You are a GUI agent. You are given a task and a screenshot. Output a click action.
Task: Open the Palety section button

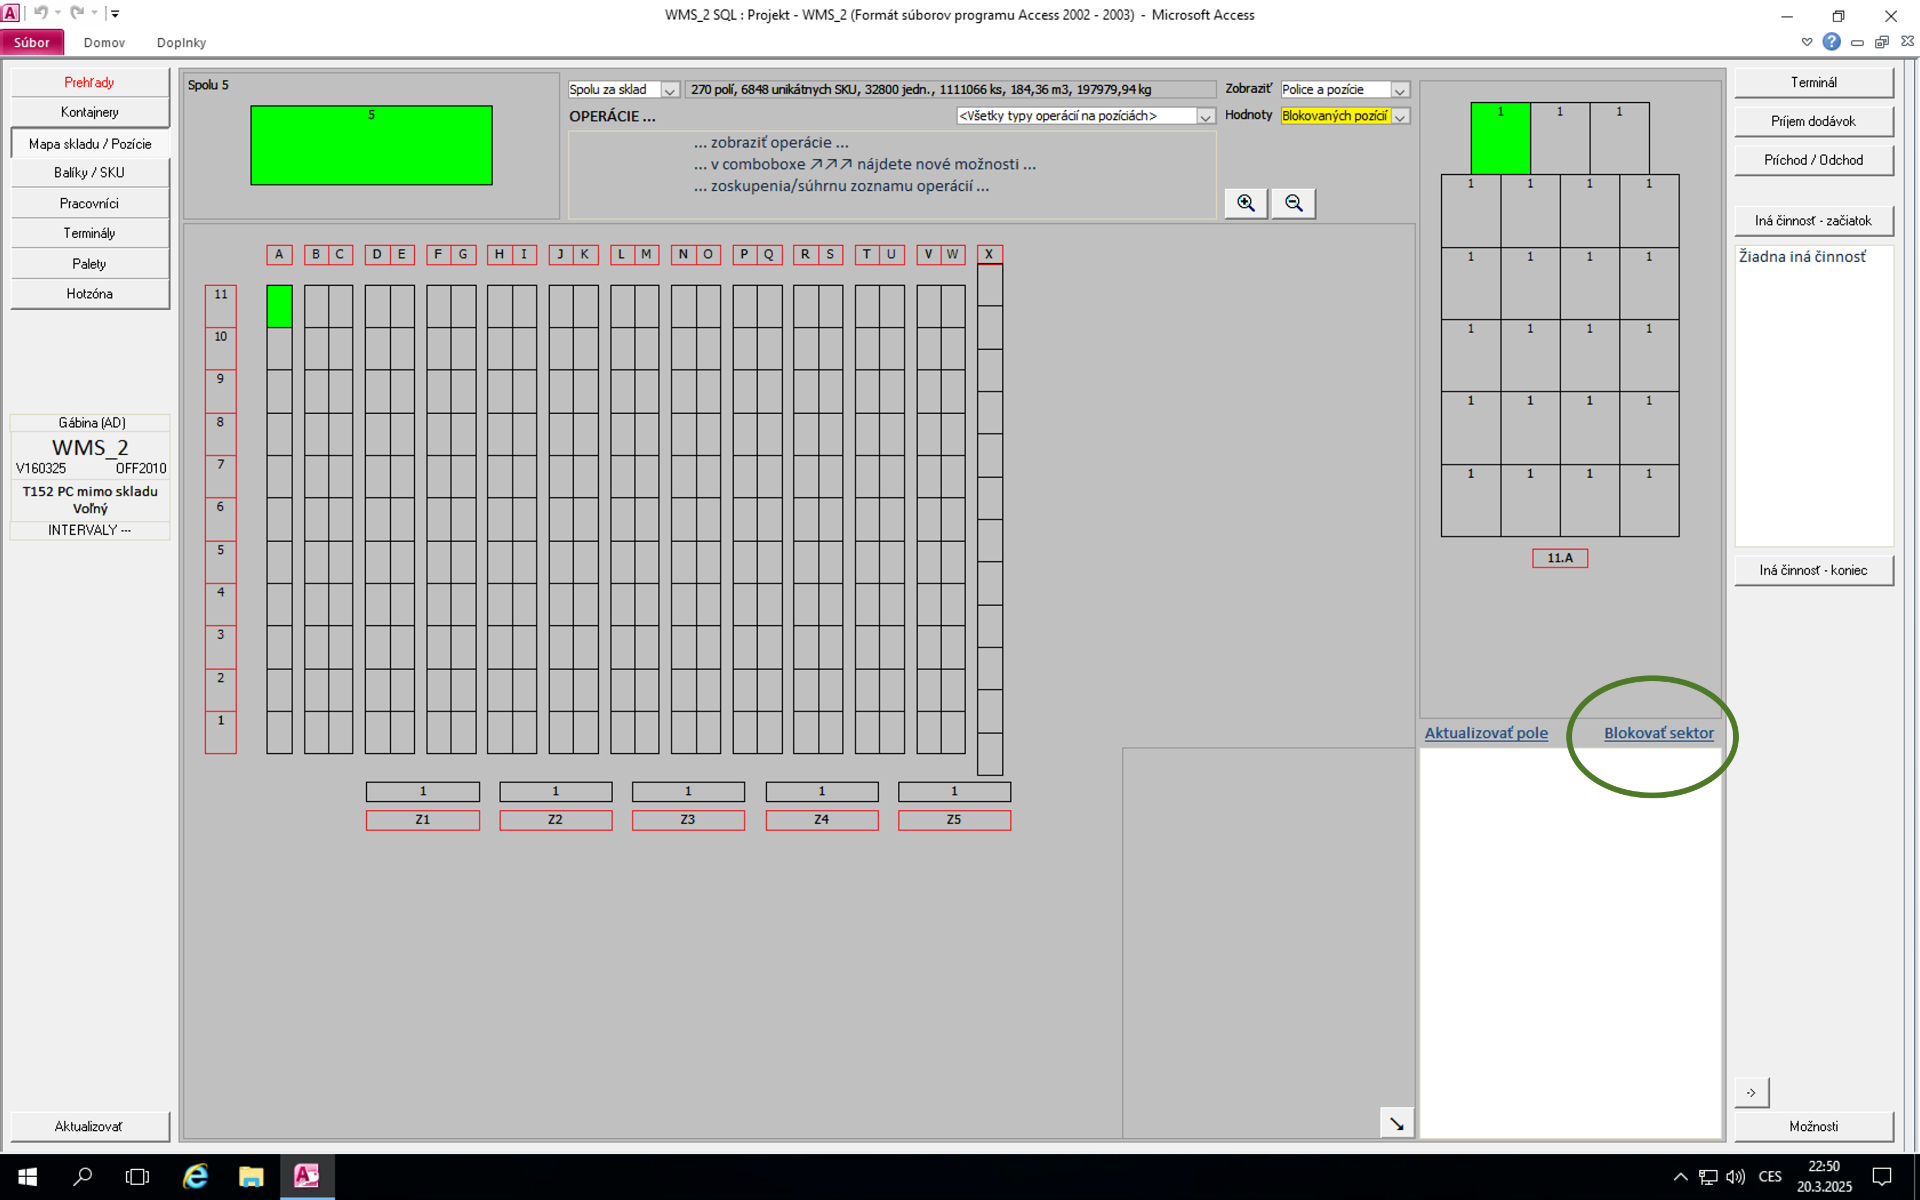pyautogui.click(x=89, y=264)
